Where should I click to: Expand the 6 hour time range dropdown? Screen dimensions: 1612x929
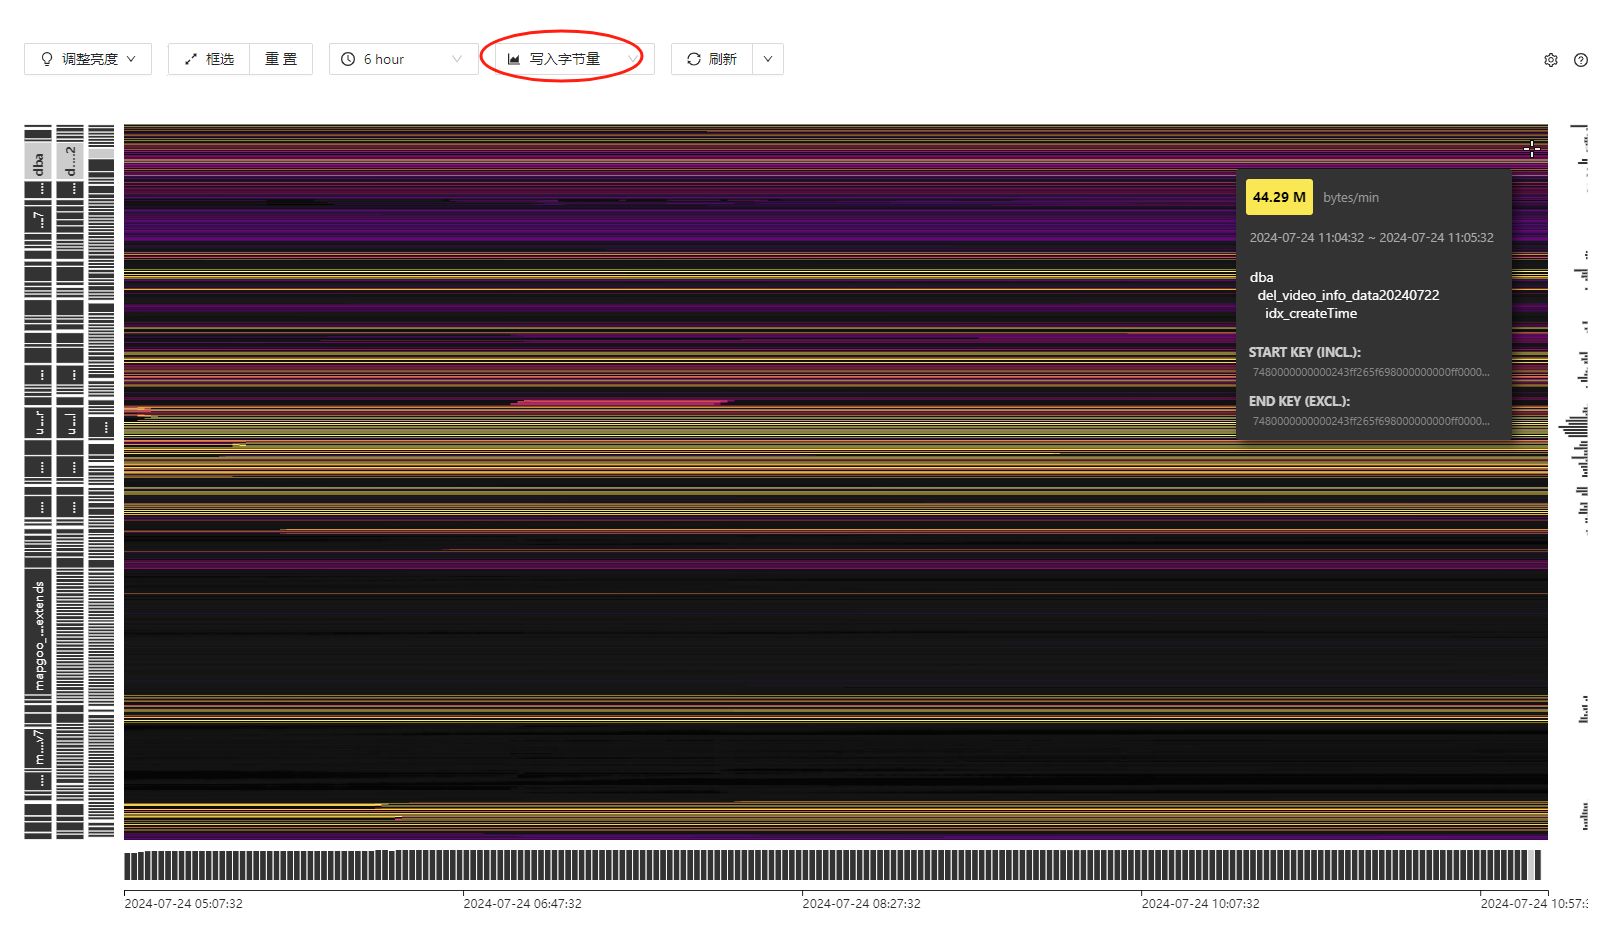(403, 59)
